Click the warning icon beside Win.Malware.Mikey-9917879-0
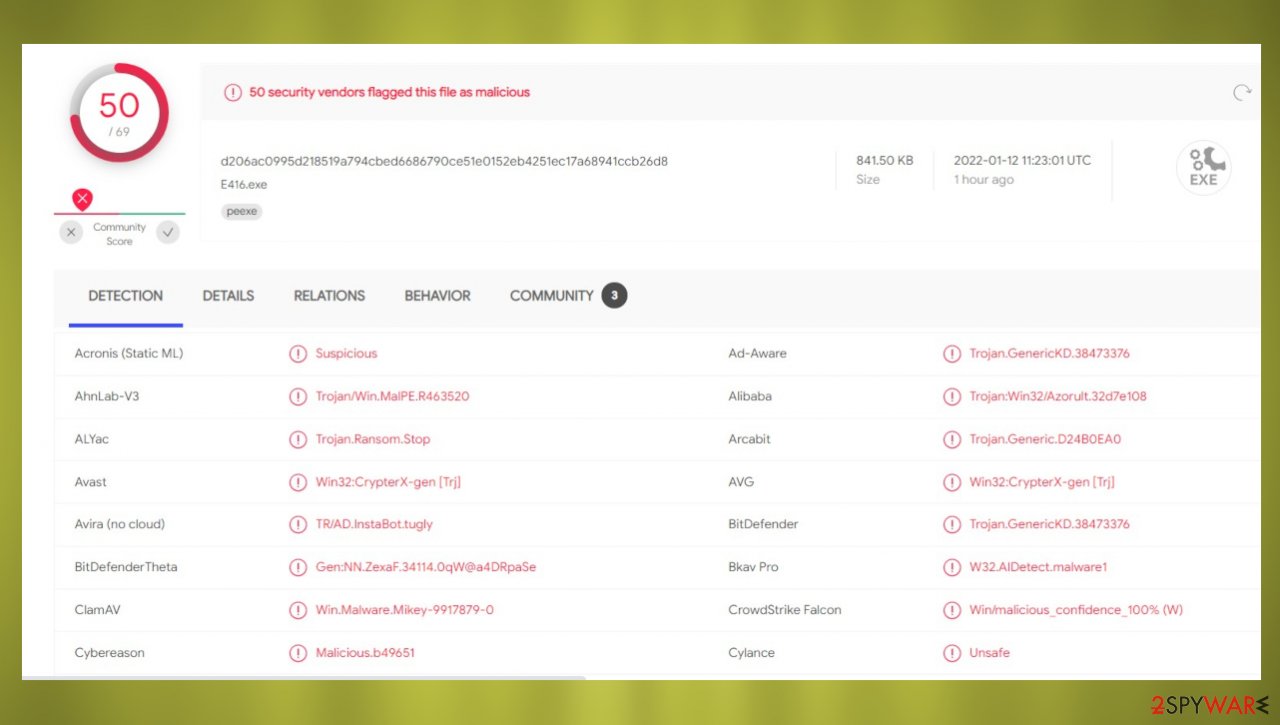Screen dimensions: 1280x725 click(x=298, y=610)
